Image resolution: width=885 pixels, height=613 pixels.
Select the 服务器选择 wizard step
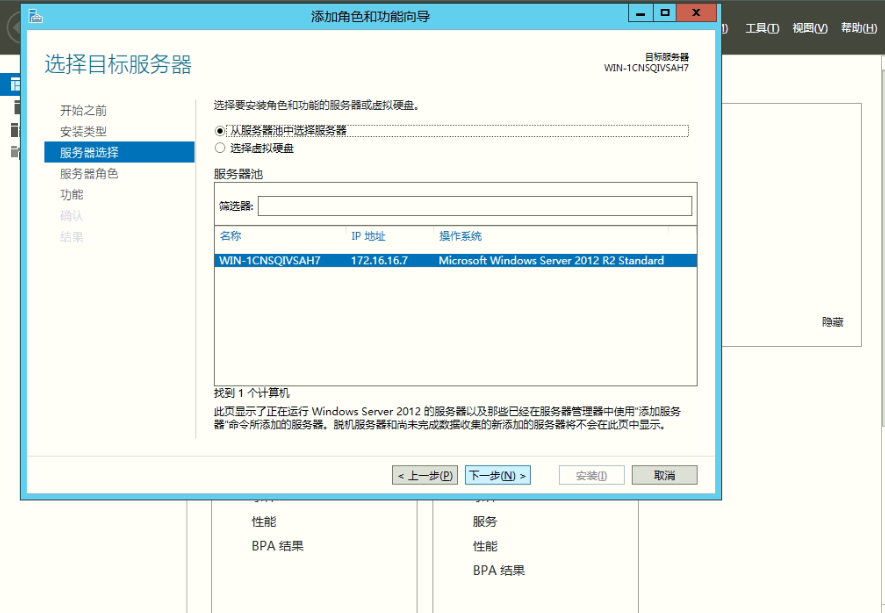coord(119,152)
